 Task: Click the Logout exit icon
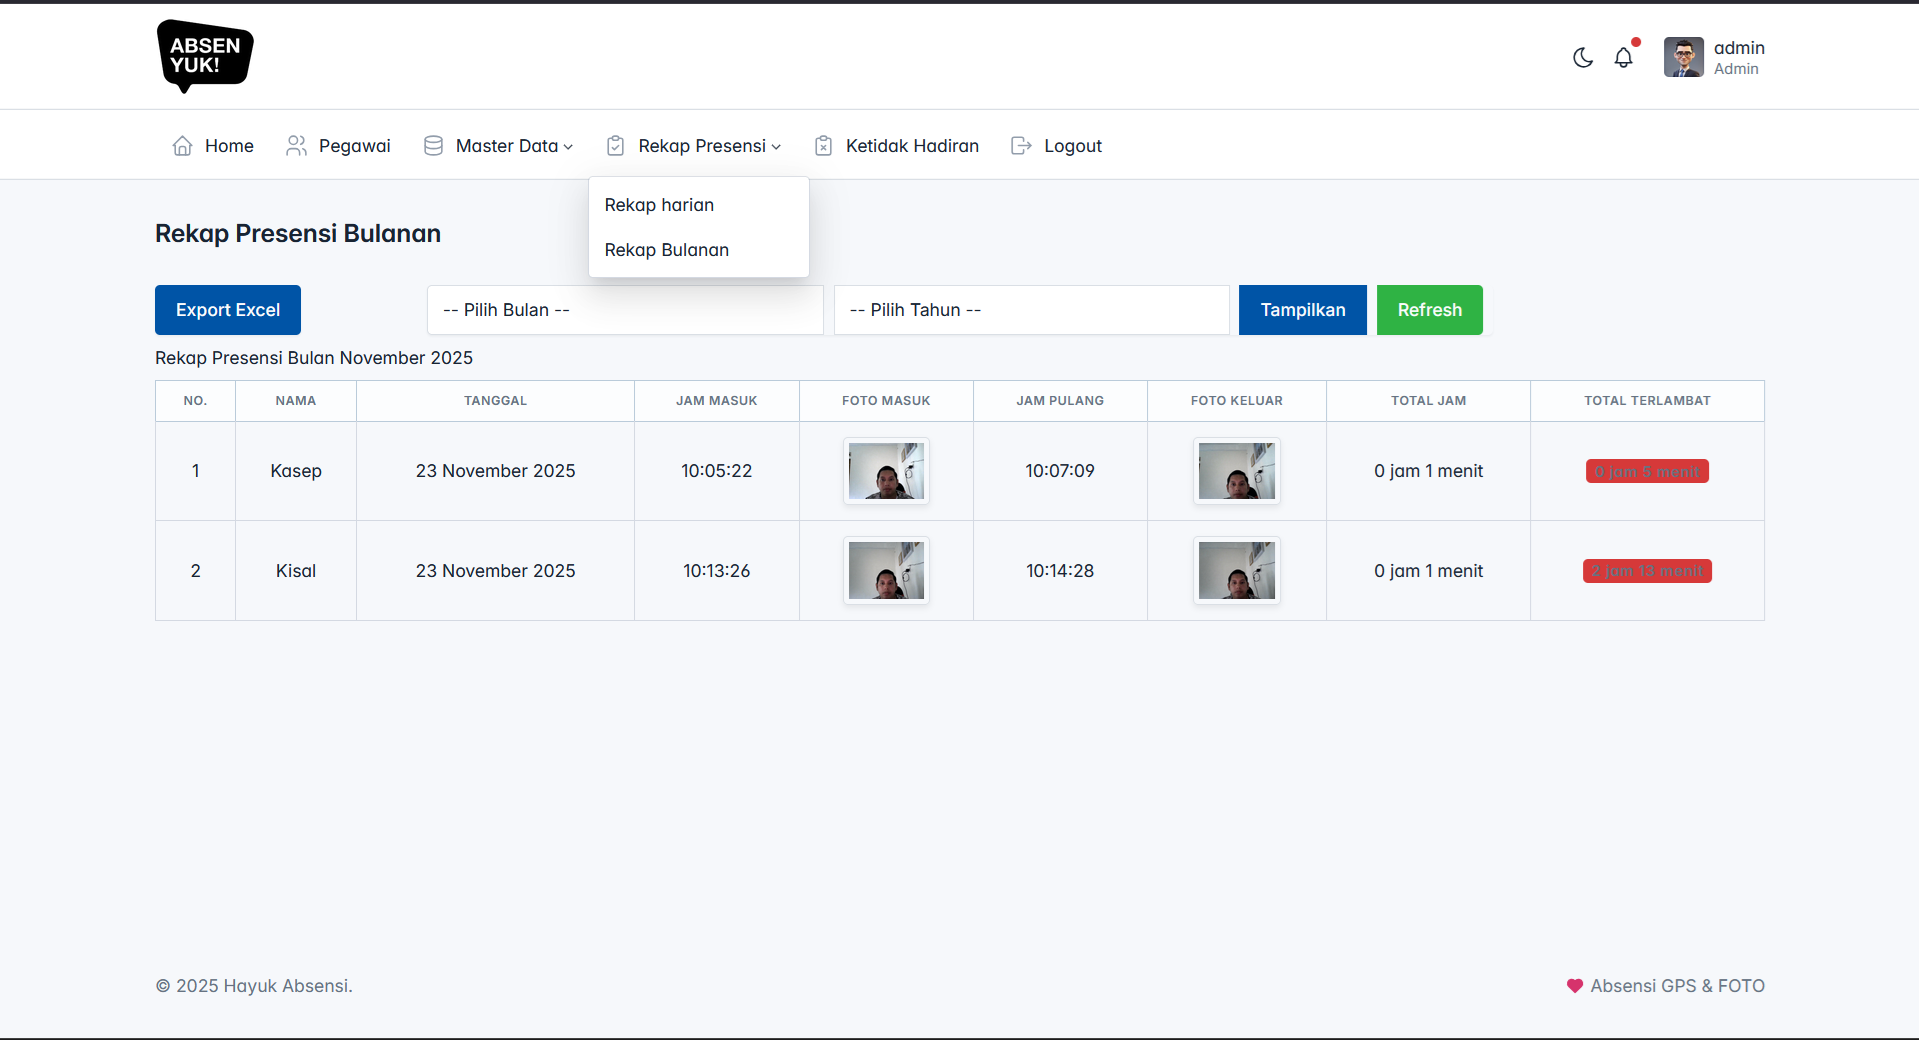coord(1021,146)
